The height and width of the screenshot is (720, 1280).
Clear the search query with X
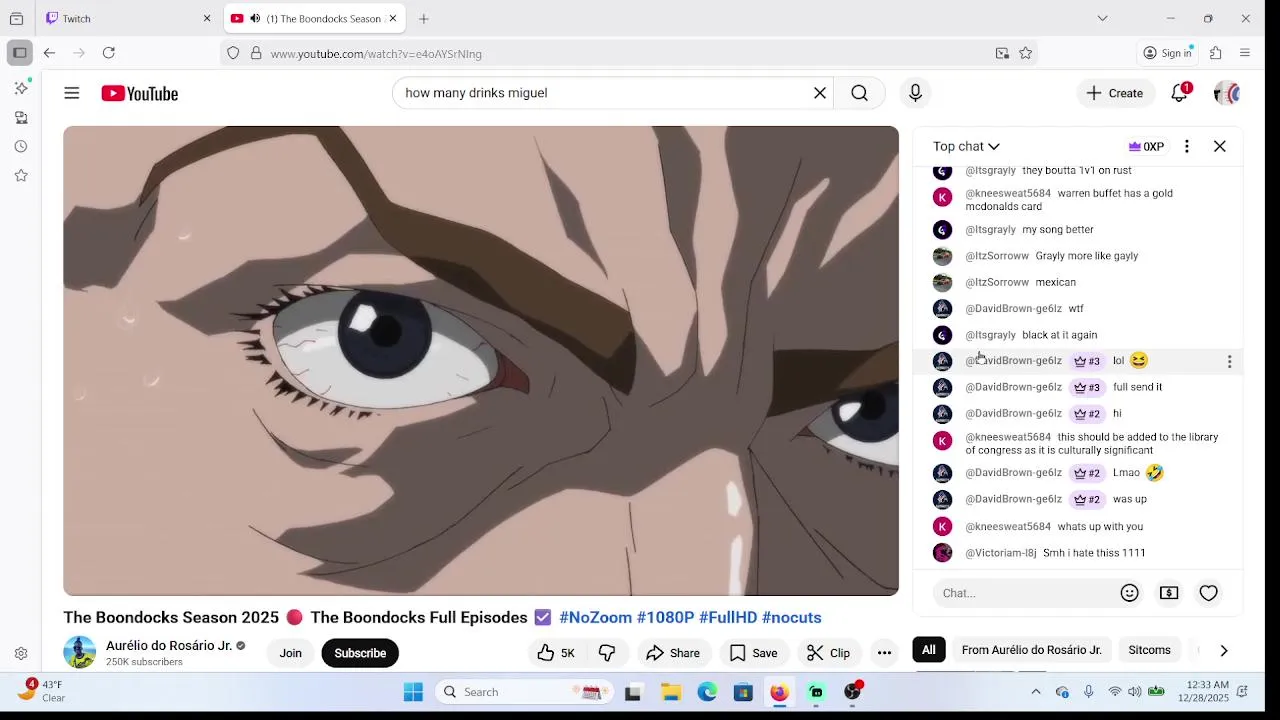click(x=820, y=93)
